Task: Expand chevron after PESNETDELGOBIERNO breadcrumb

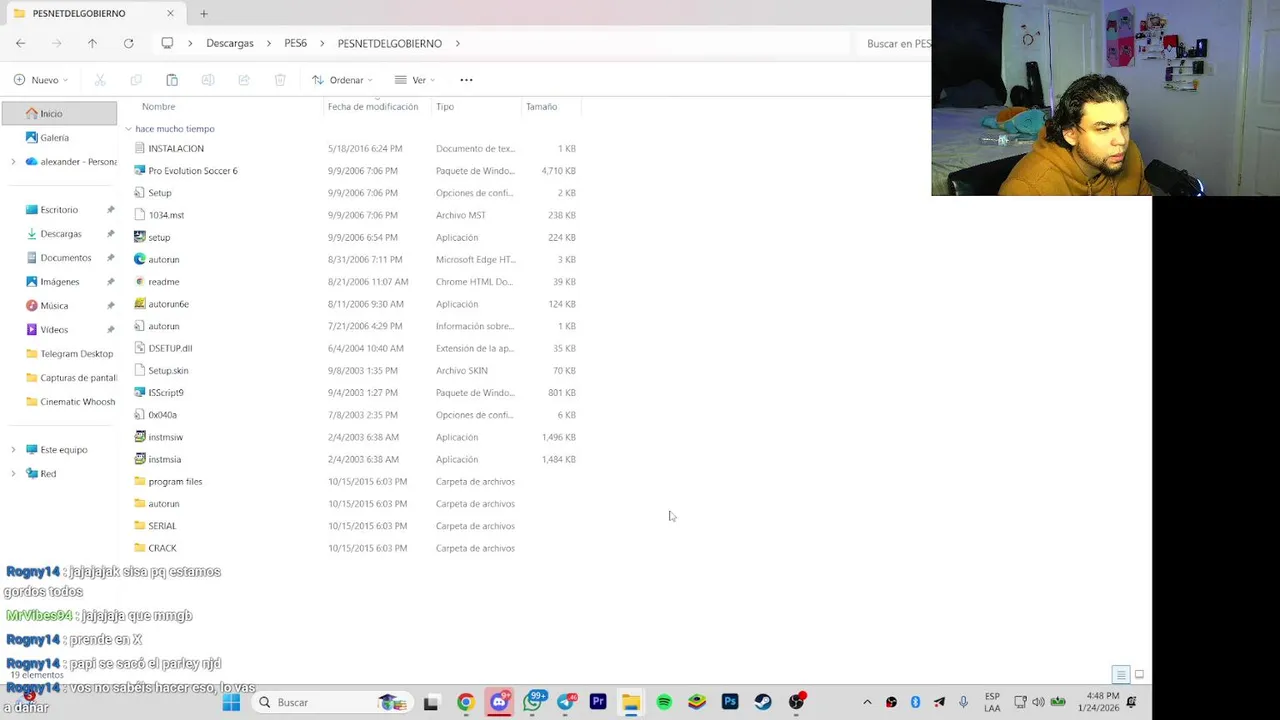Action: [458, 43]
